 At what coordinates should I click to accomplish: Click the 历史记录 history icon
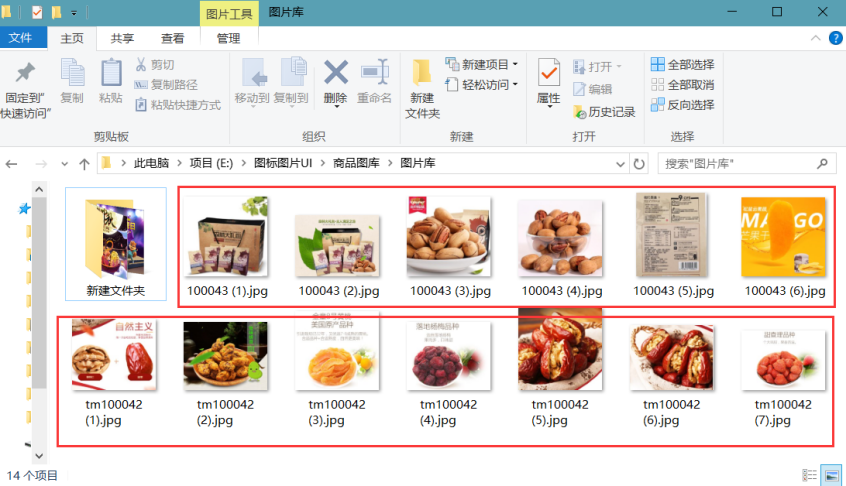(579, 112)
